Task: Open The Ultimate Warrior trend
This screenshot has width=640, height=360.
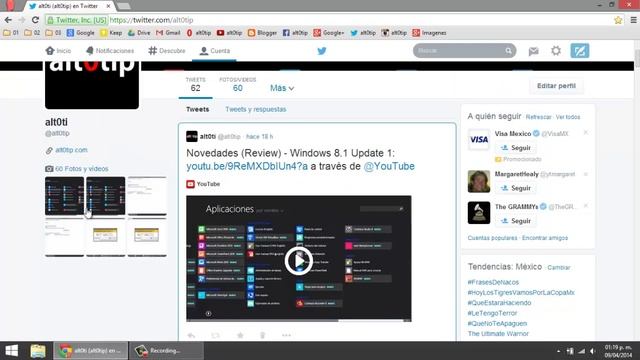Action: point(498,333)
